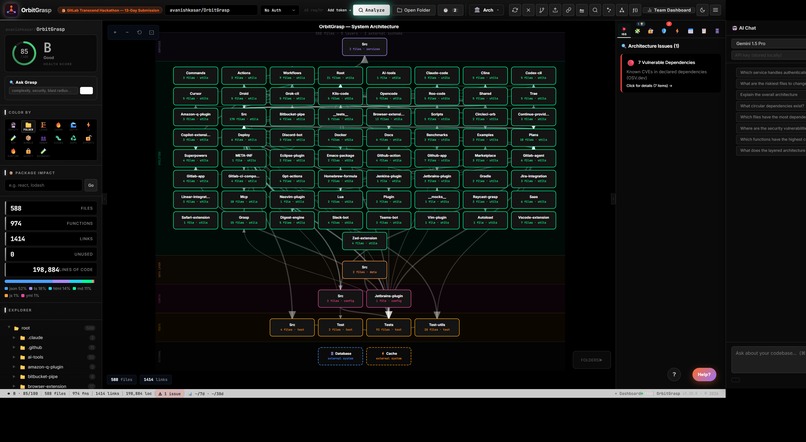Click the magnifier search icon in toolbar
The height and width of the screenshot is (442, 806).
tap(595, 10)
